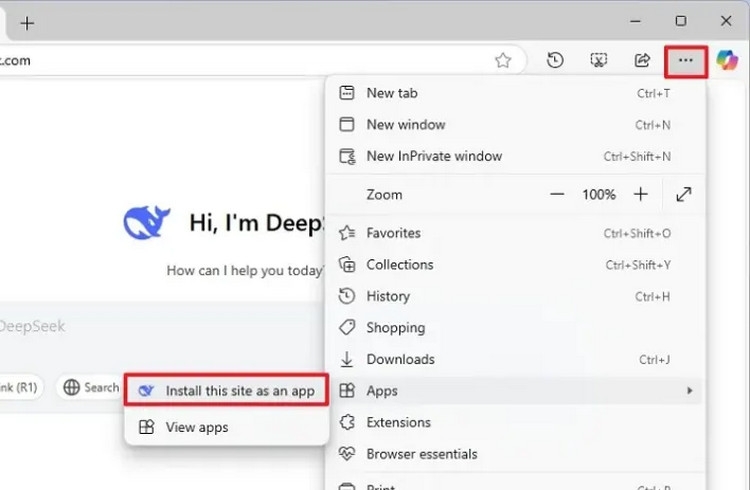Select View apps in submenu
The width and height of the screenshot is (750, 490).
tap(226, 427)
